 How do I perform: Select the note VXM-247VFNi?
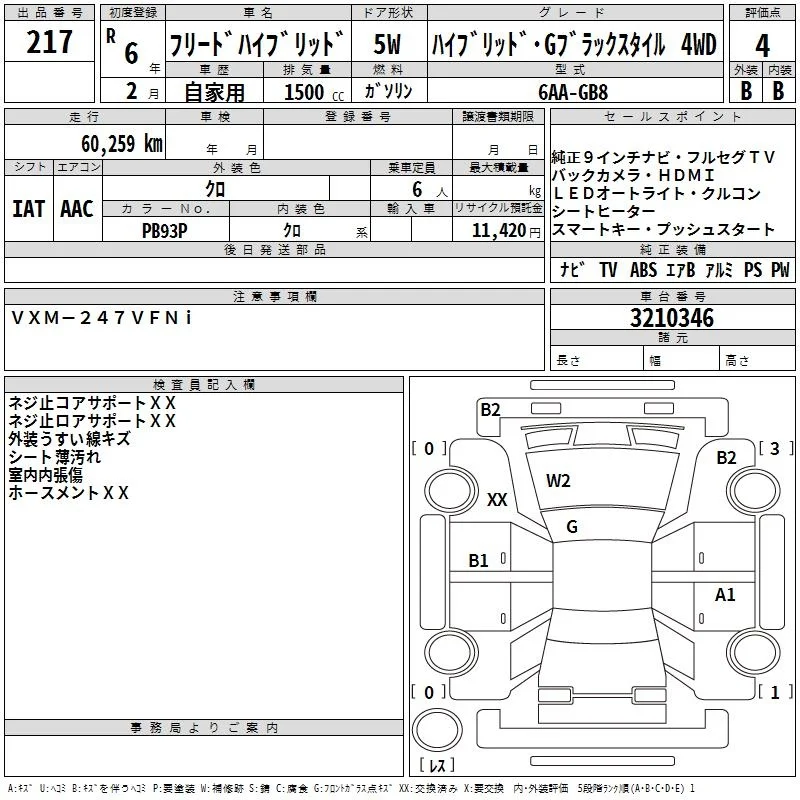[x=102, y=317]
